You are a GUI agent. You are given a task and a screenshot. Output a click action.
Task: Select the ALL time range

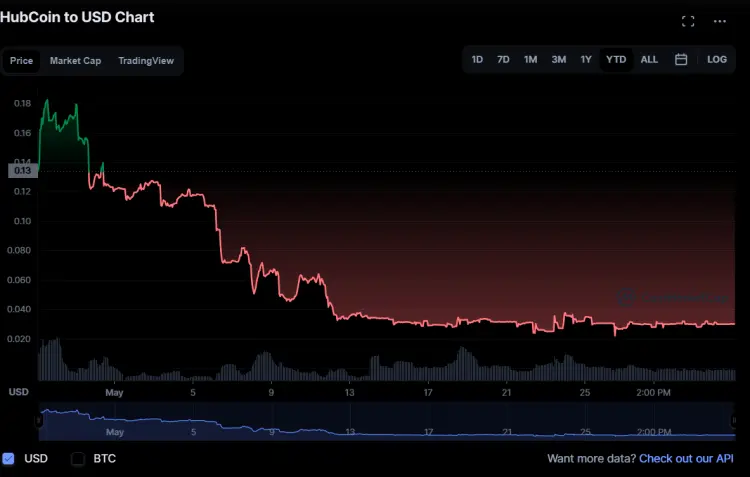click(649, 59)
